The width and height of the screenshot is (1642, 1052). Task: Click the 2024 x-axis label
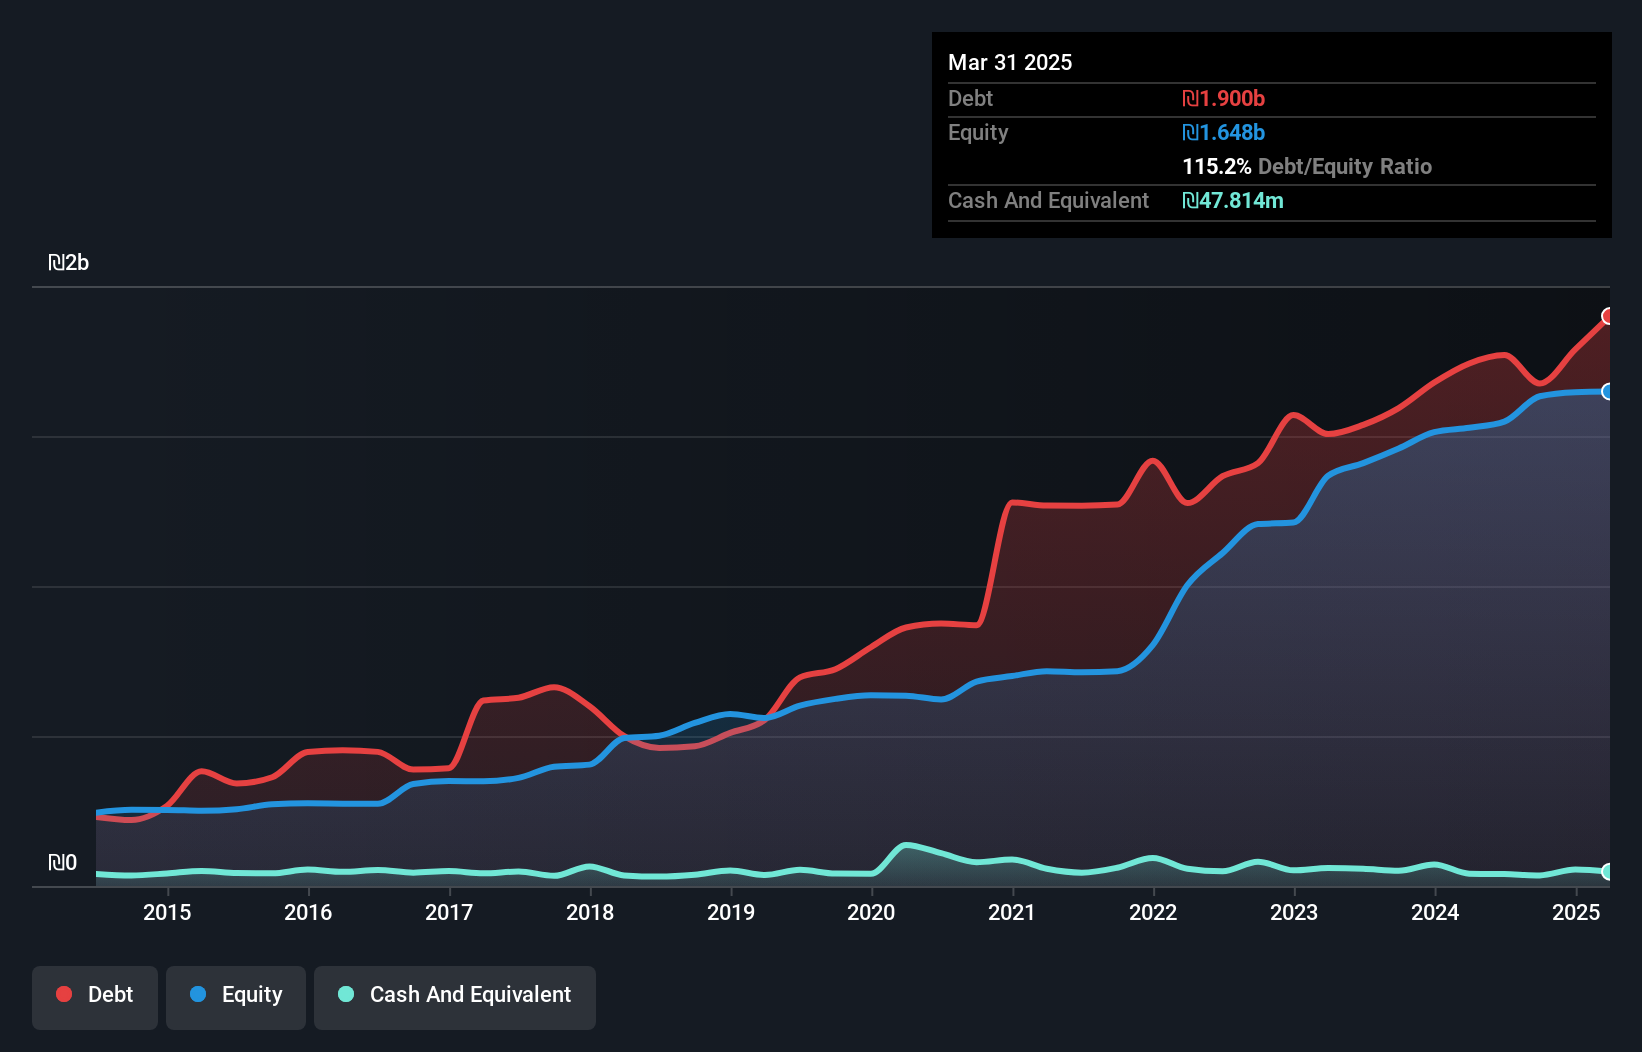pos(1435,912)
